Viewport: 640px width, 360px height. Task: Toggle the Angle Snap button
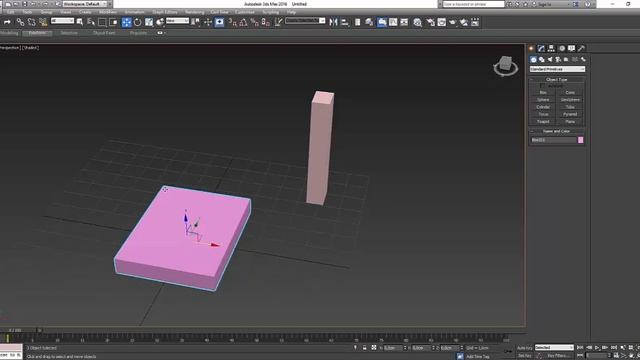243,22
